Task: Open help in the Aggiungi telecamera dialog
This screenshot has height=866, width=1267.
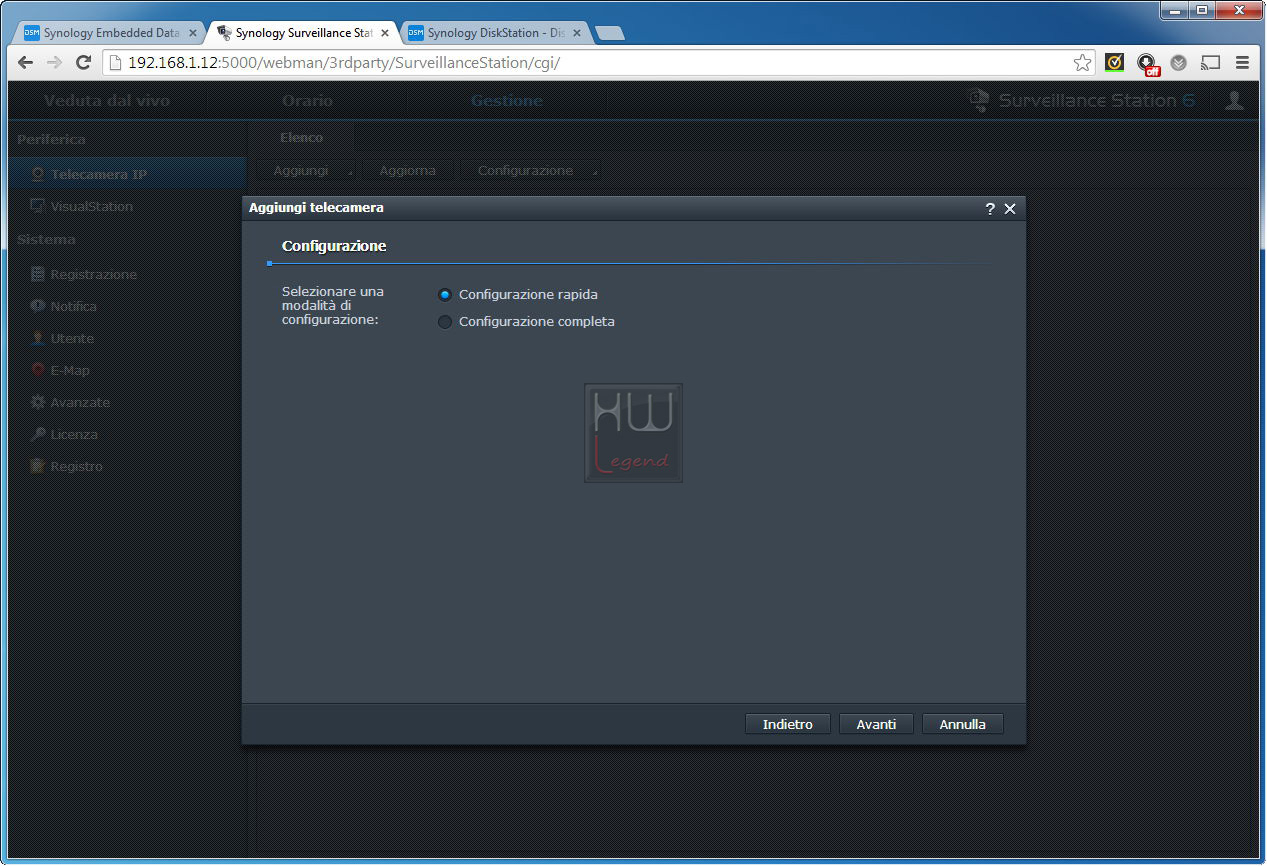Action: tap(990, 208)
